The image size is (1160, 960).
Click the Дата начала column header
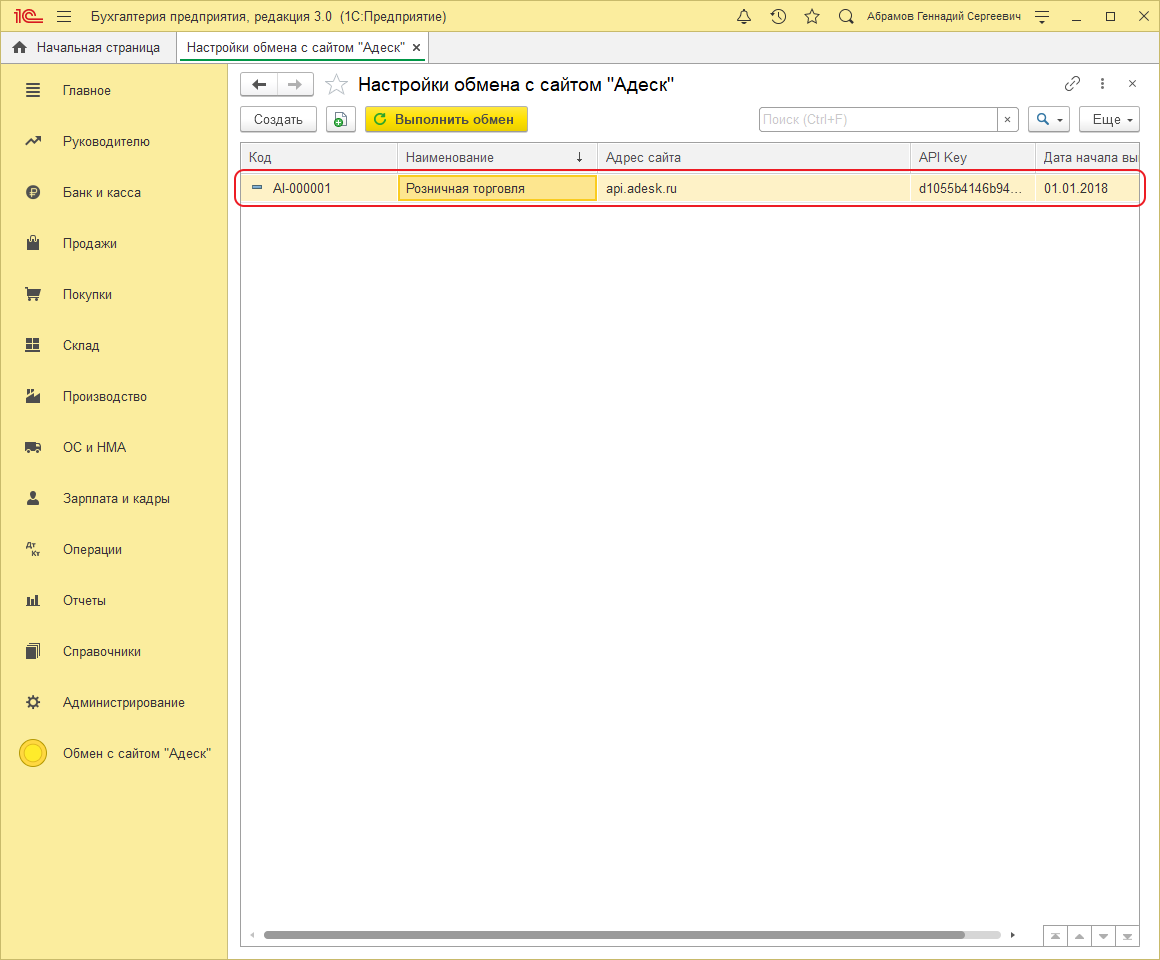click(x=1087, y=158)
